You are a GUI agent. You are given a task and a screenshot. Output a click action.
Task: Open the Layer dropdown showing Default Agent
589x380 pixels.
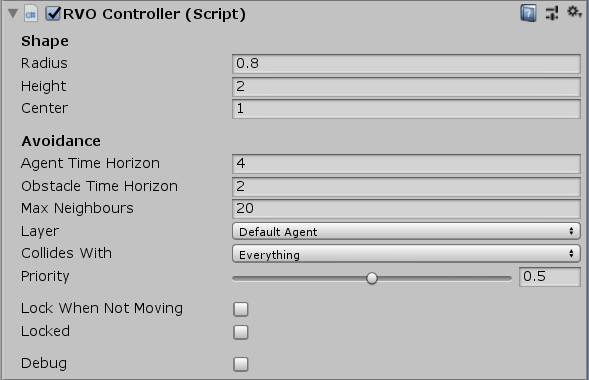point(406,231)
